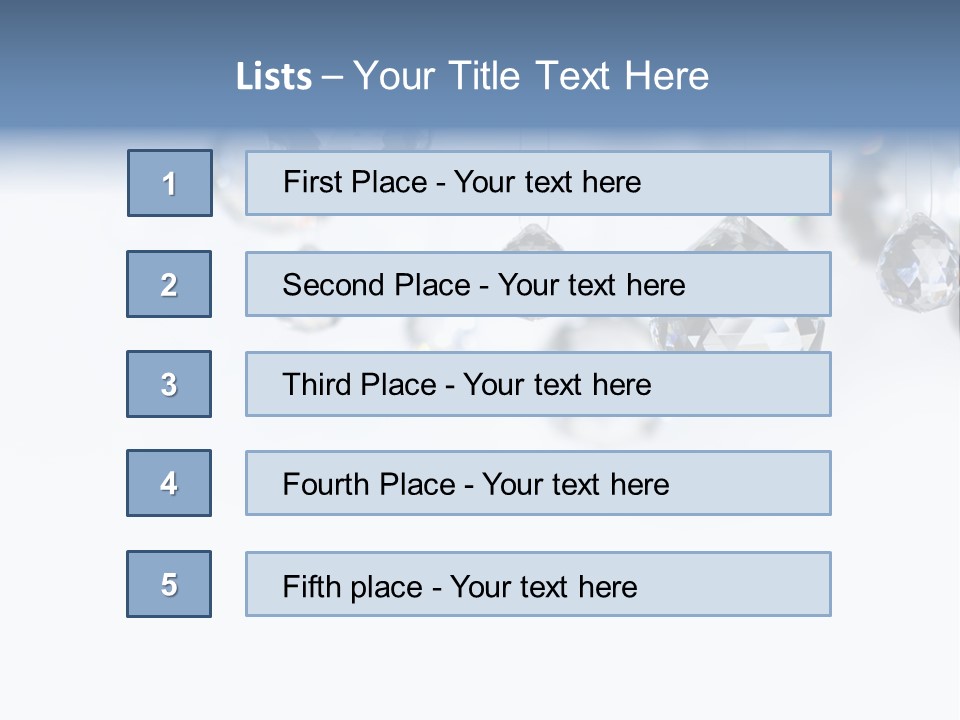The height and width of the screenshot is (720, 960).
Task: Click the bold word Lists in title
Action: tap(274, 77)
